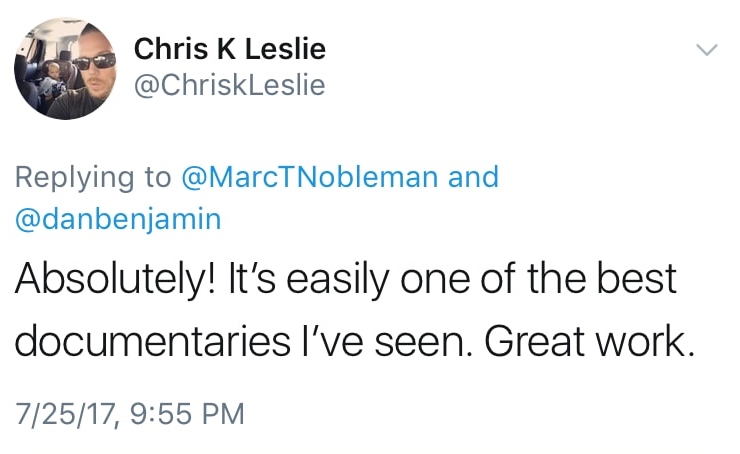Click the "Replying to" label

coord(93,178)
